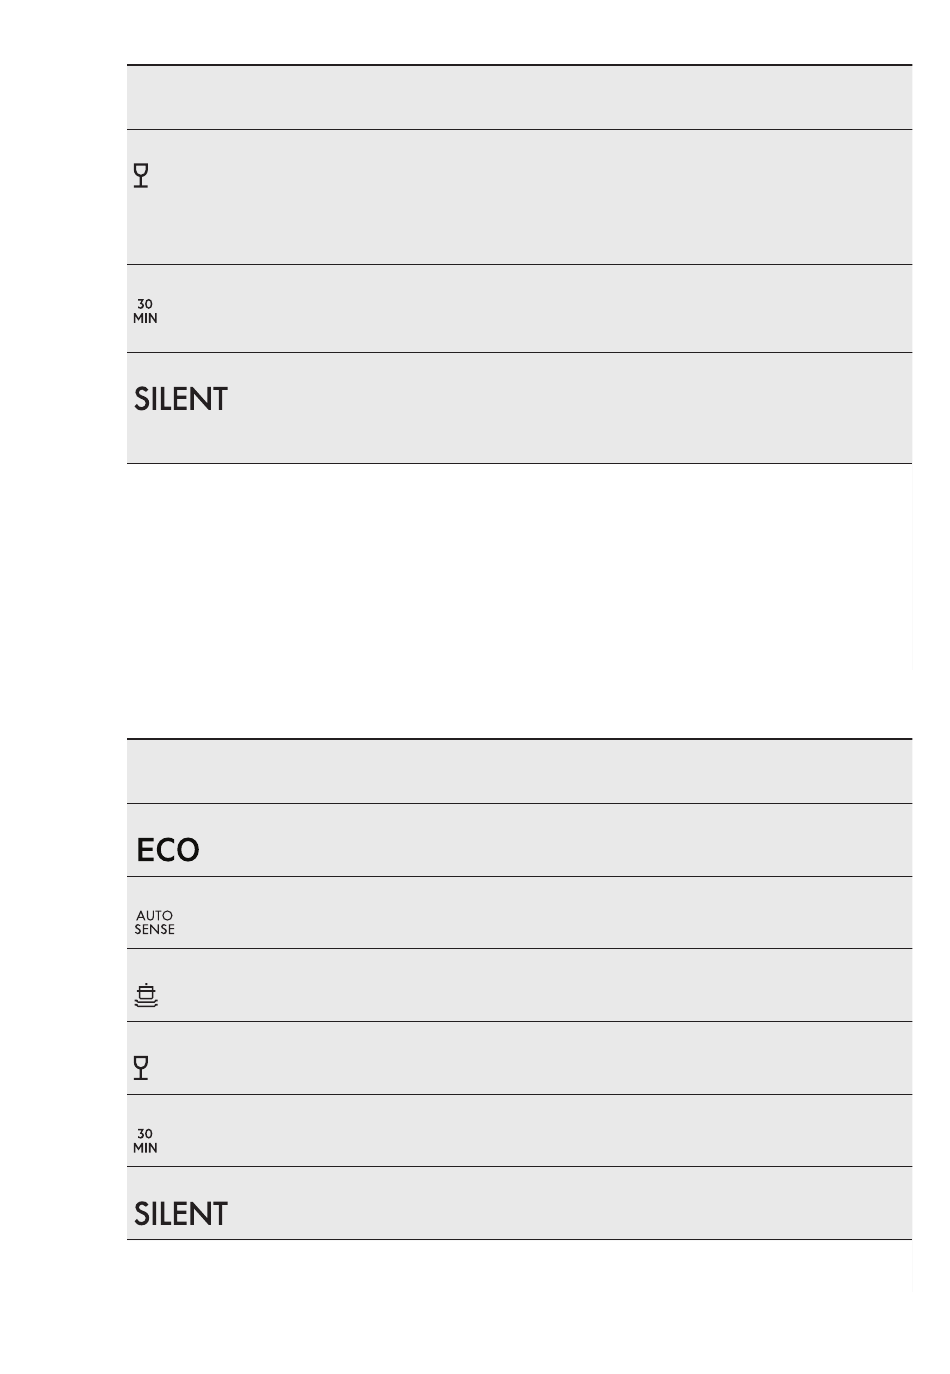Click the wine glass icon in the upper table
This screenshot has height=1374, width=950.
point(141,176)
